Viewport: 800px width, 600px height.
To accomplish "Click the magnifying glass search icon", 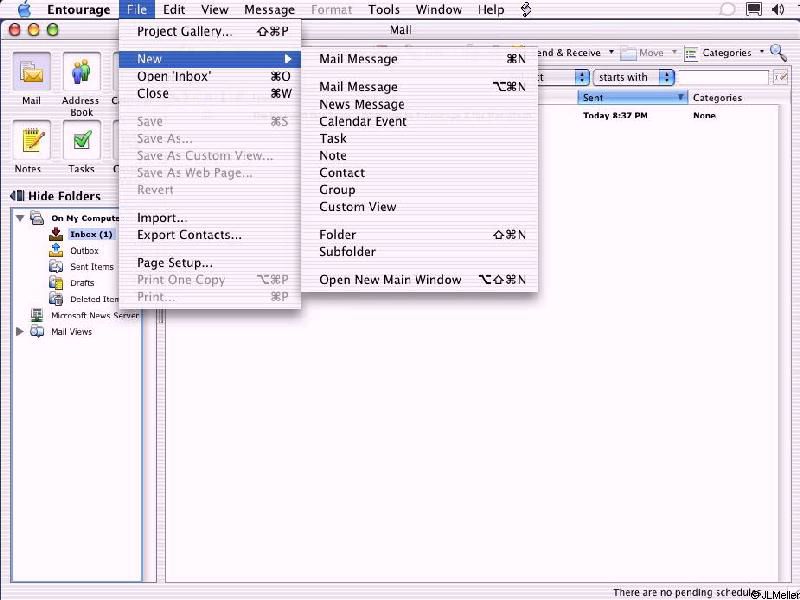I will pyautogui.click(x=778, y=52).
